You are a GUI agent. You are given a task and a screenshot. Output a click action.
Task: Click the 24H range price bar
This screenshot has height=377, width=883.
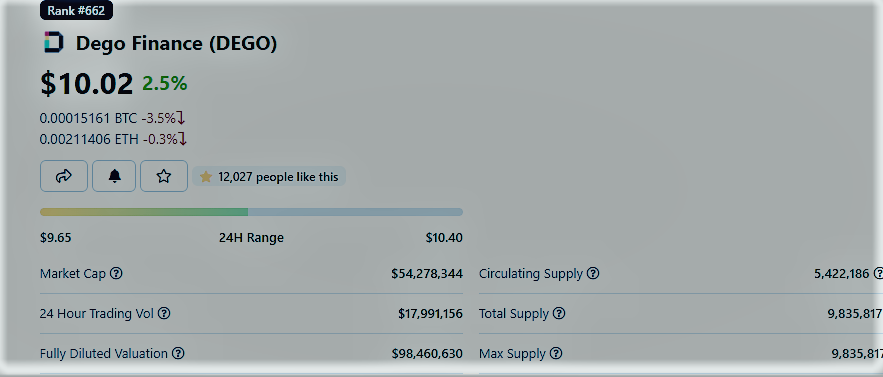point(251,212)
